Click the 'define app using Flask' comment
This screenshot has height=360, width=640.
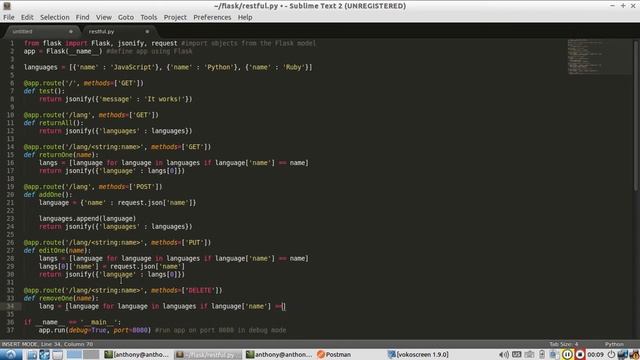149,51
